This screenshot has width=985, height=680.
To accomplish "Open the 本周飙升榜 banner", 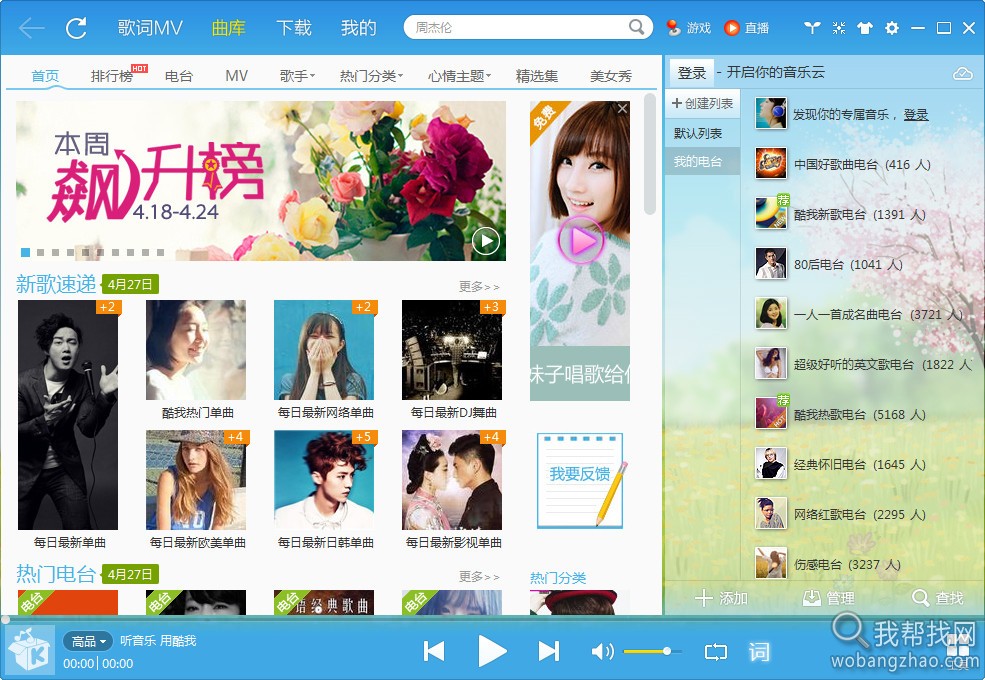I will coord(261,181).
